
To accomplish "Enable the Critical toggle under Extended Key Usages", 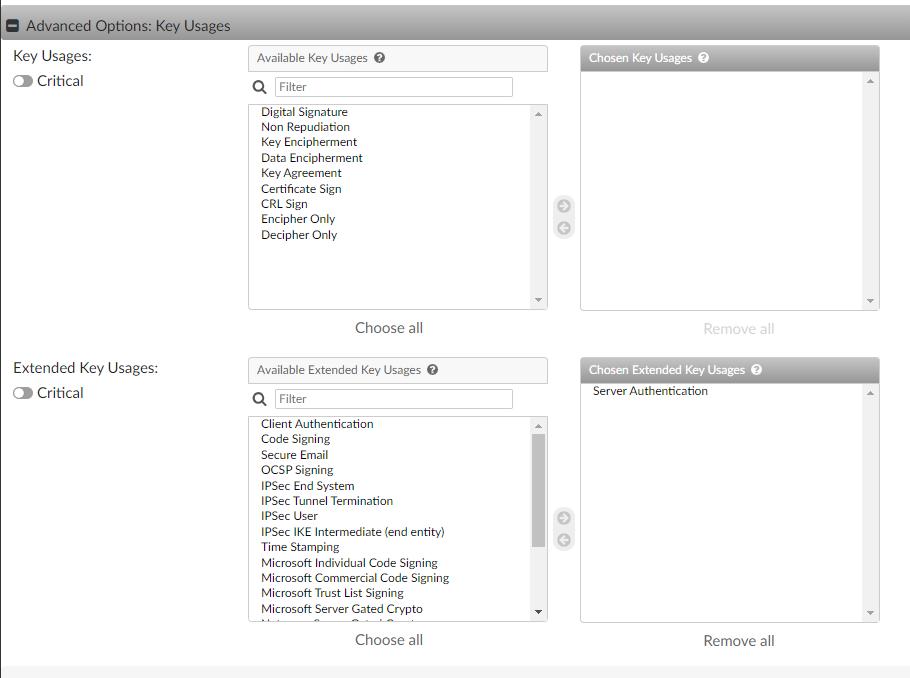I will point(22,393).
